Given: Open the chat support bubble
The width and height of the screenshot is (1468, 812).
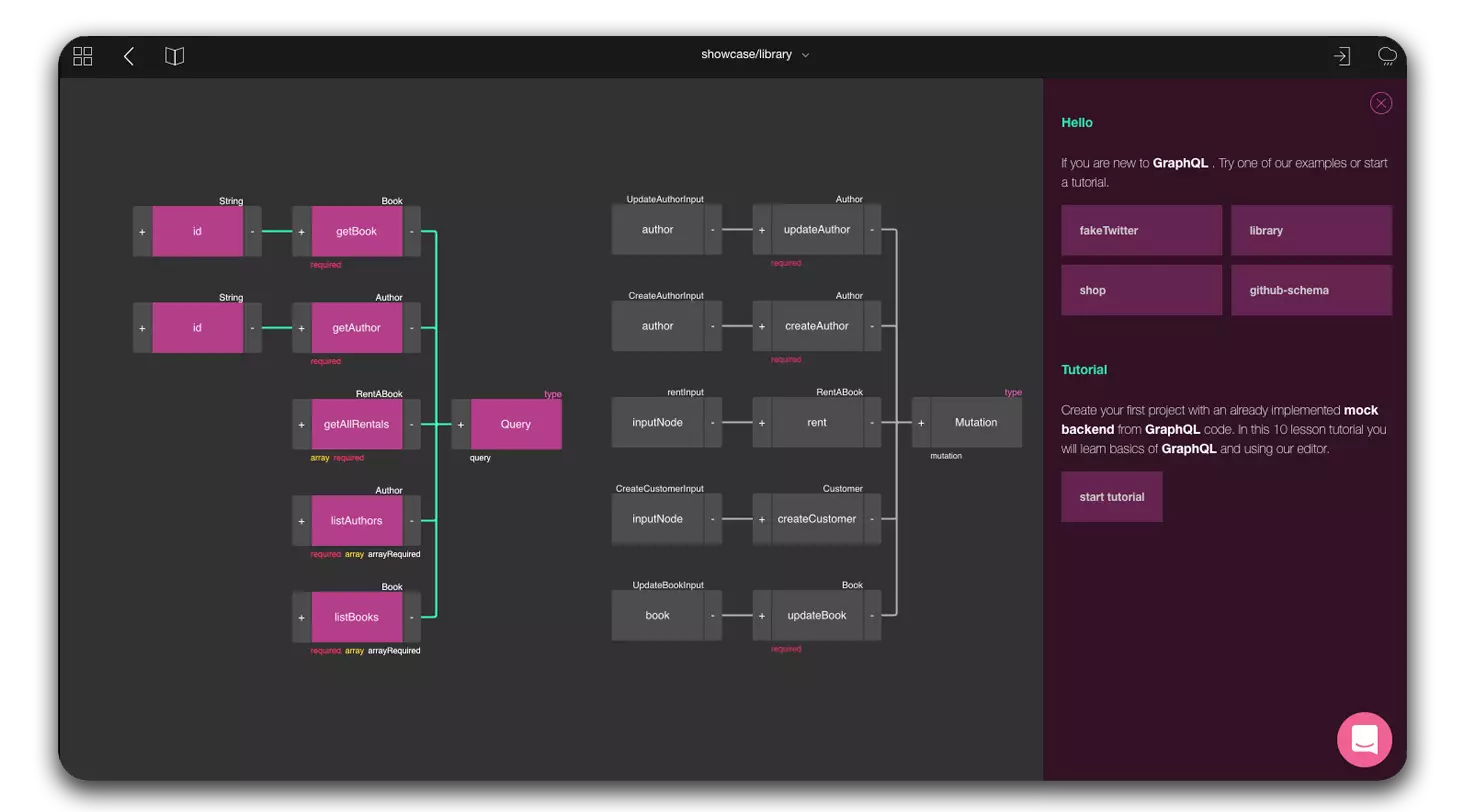Looking at the screenshot, I should 1364,740.
